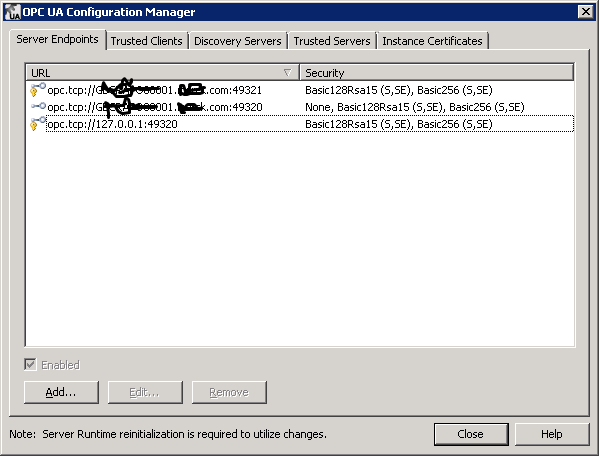Click the OPC UA app icon in the title bar
The width and height of the screenshot is (599, 456).
(13, 12)
